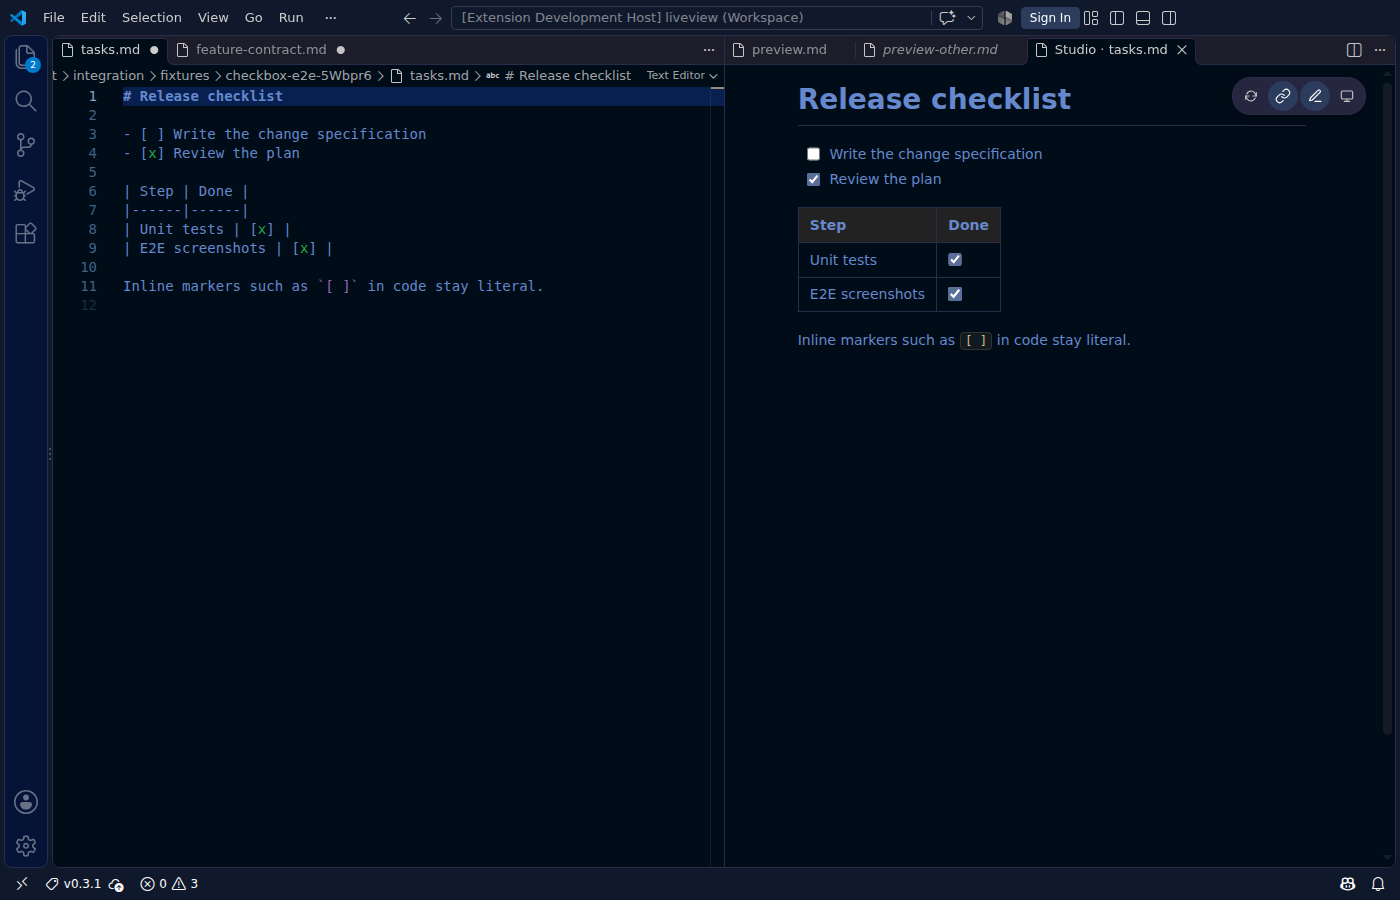Click the pencil edit icon in preview toolbar
1400x900 pixels.
(x=1315, y=96)
